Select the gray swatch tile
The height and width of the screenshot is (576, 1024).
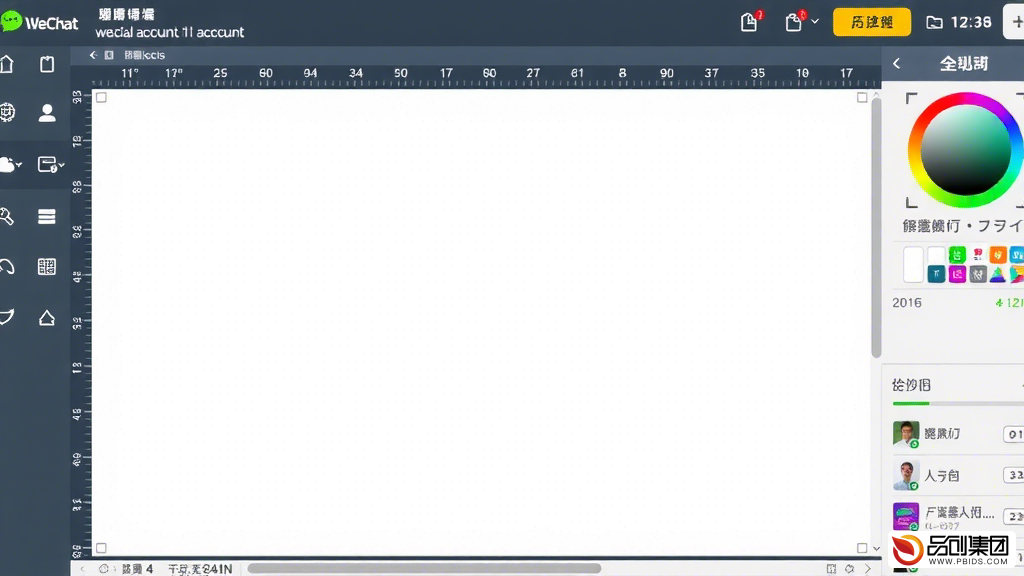[978, 275]
